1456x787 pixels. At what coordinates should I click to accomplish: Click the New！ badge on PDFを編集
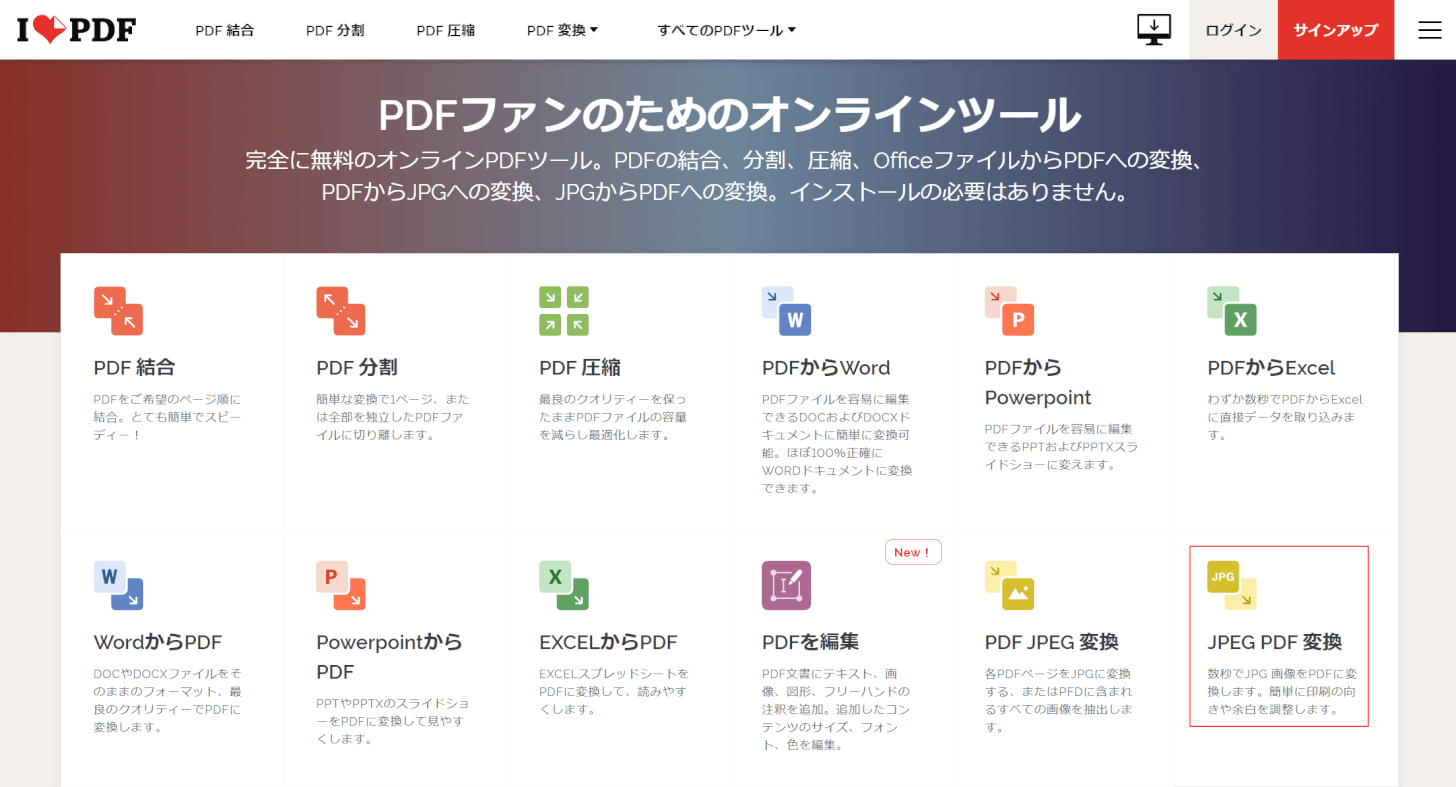[913, 552]
